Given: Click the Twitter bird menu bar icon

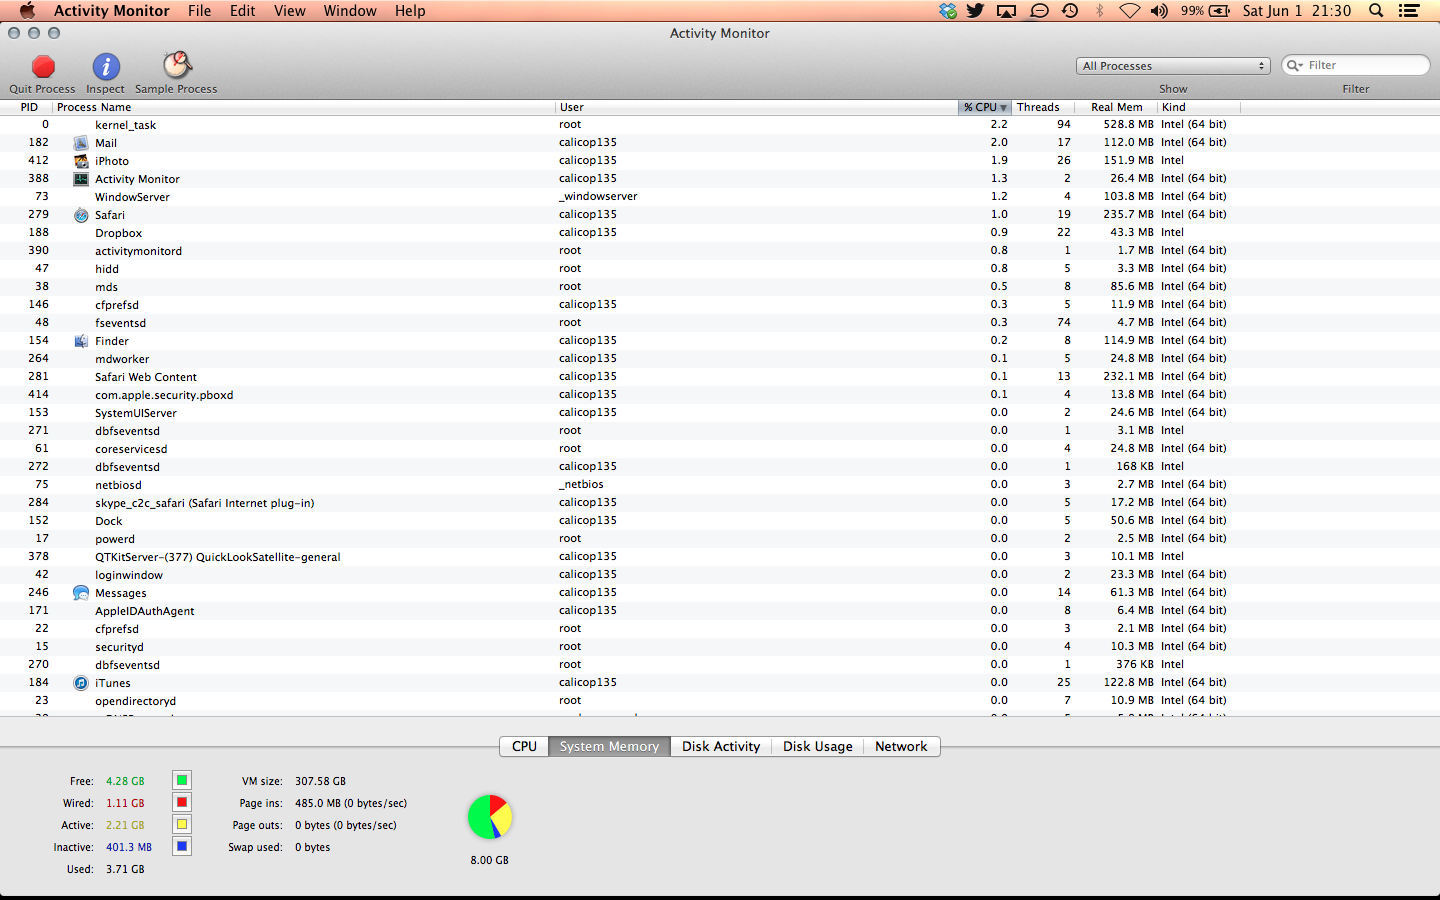Looking at the screenshot, I should [x=975, y=10].
